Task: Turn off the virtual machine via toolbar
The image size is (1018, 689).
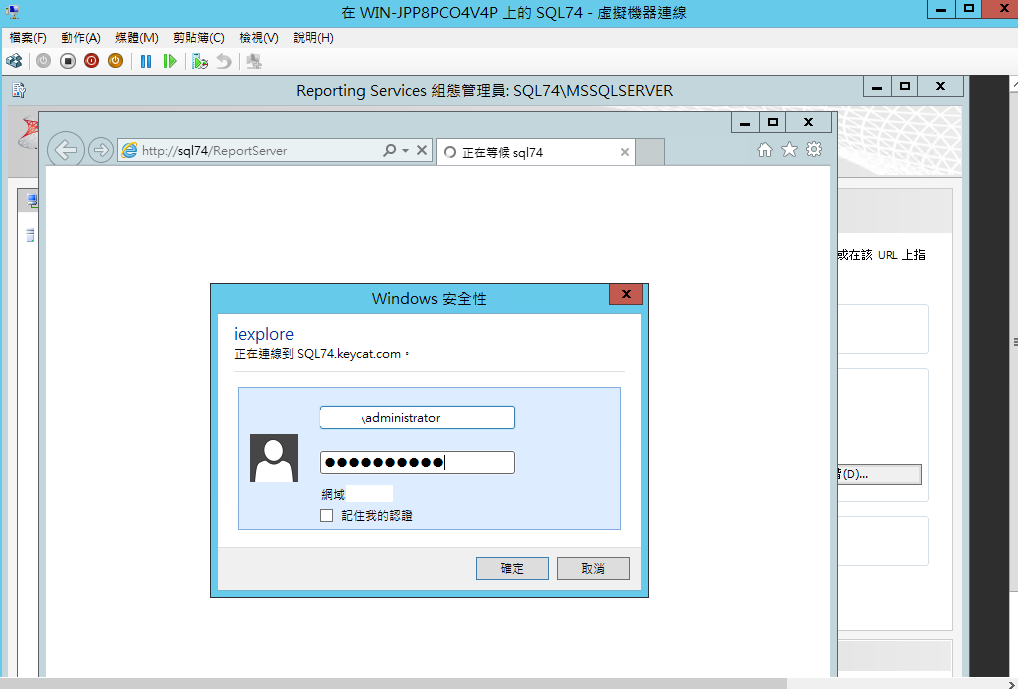Action: [68, 61]
